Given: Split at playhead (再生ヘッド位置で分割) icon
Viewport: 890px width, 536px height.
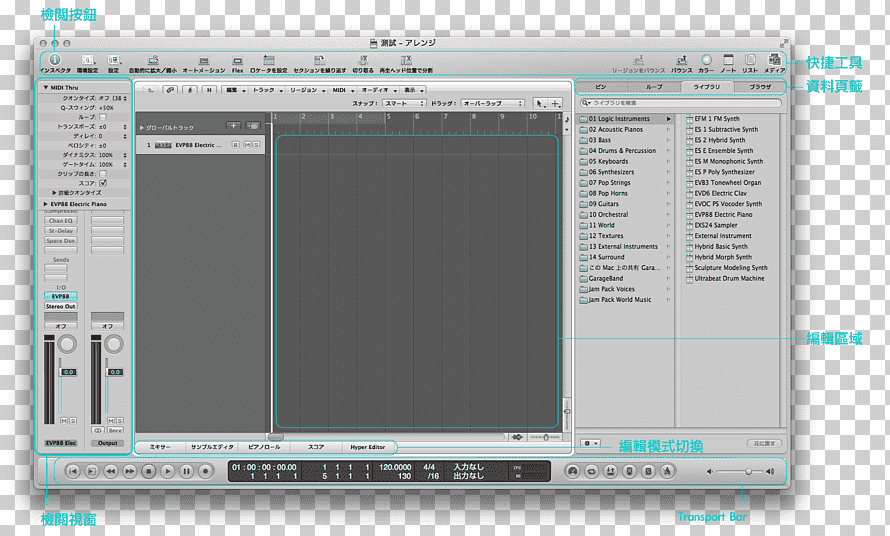Looking at the screenshot, I should [x=406, y=60].
